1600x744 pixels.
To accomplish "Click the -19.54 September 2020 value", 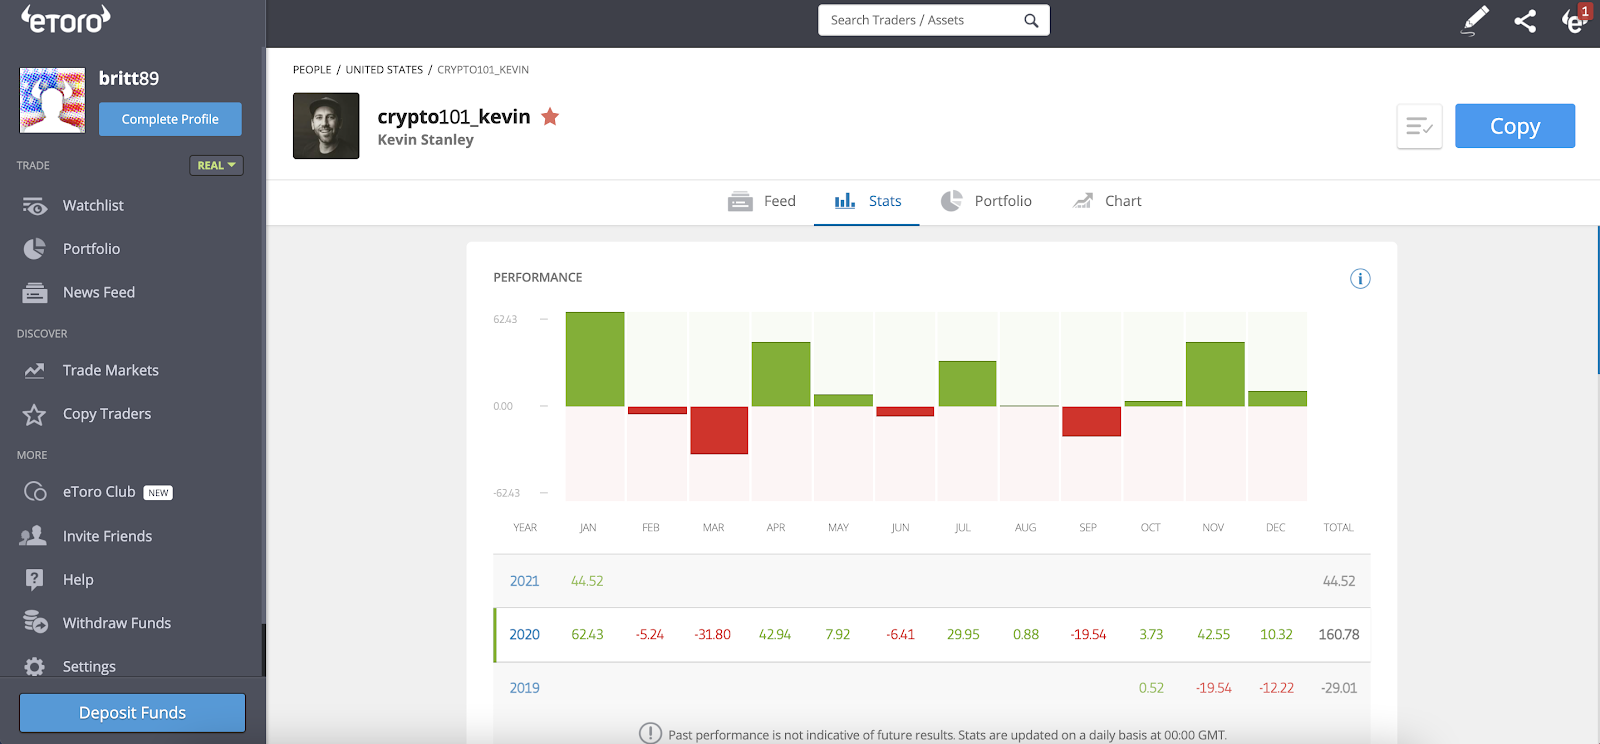I will [x=1088, y=635].
